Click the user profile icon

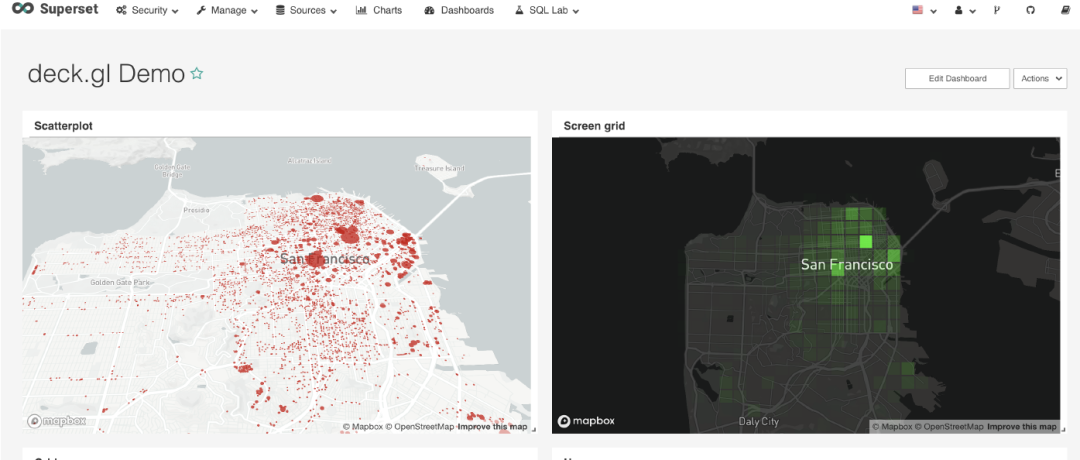[959, 10]
